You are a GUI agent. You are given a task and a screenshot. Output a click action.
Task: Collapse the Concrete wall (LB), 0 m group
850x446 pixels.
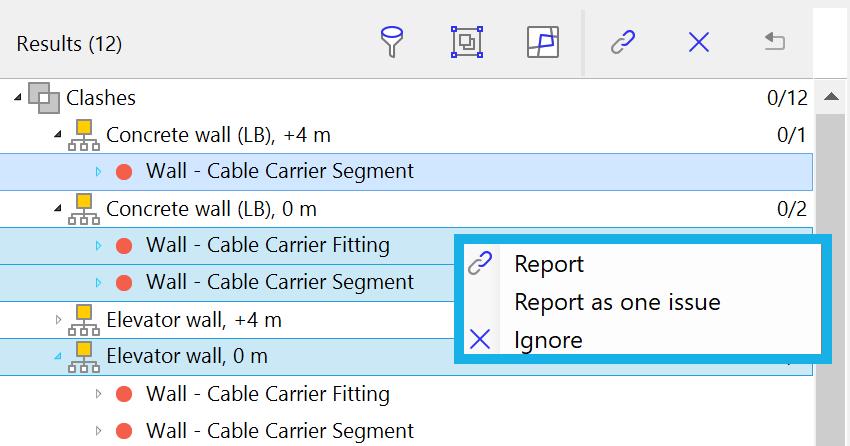57,209
